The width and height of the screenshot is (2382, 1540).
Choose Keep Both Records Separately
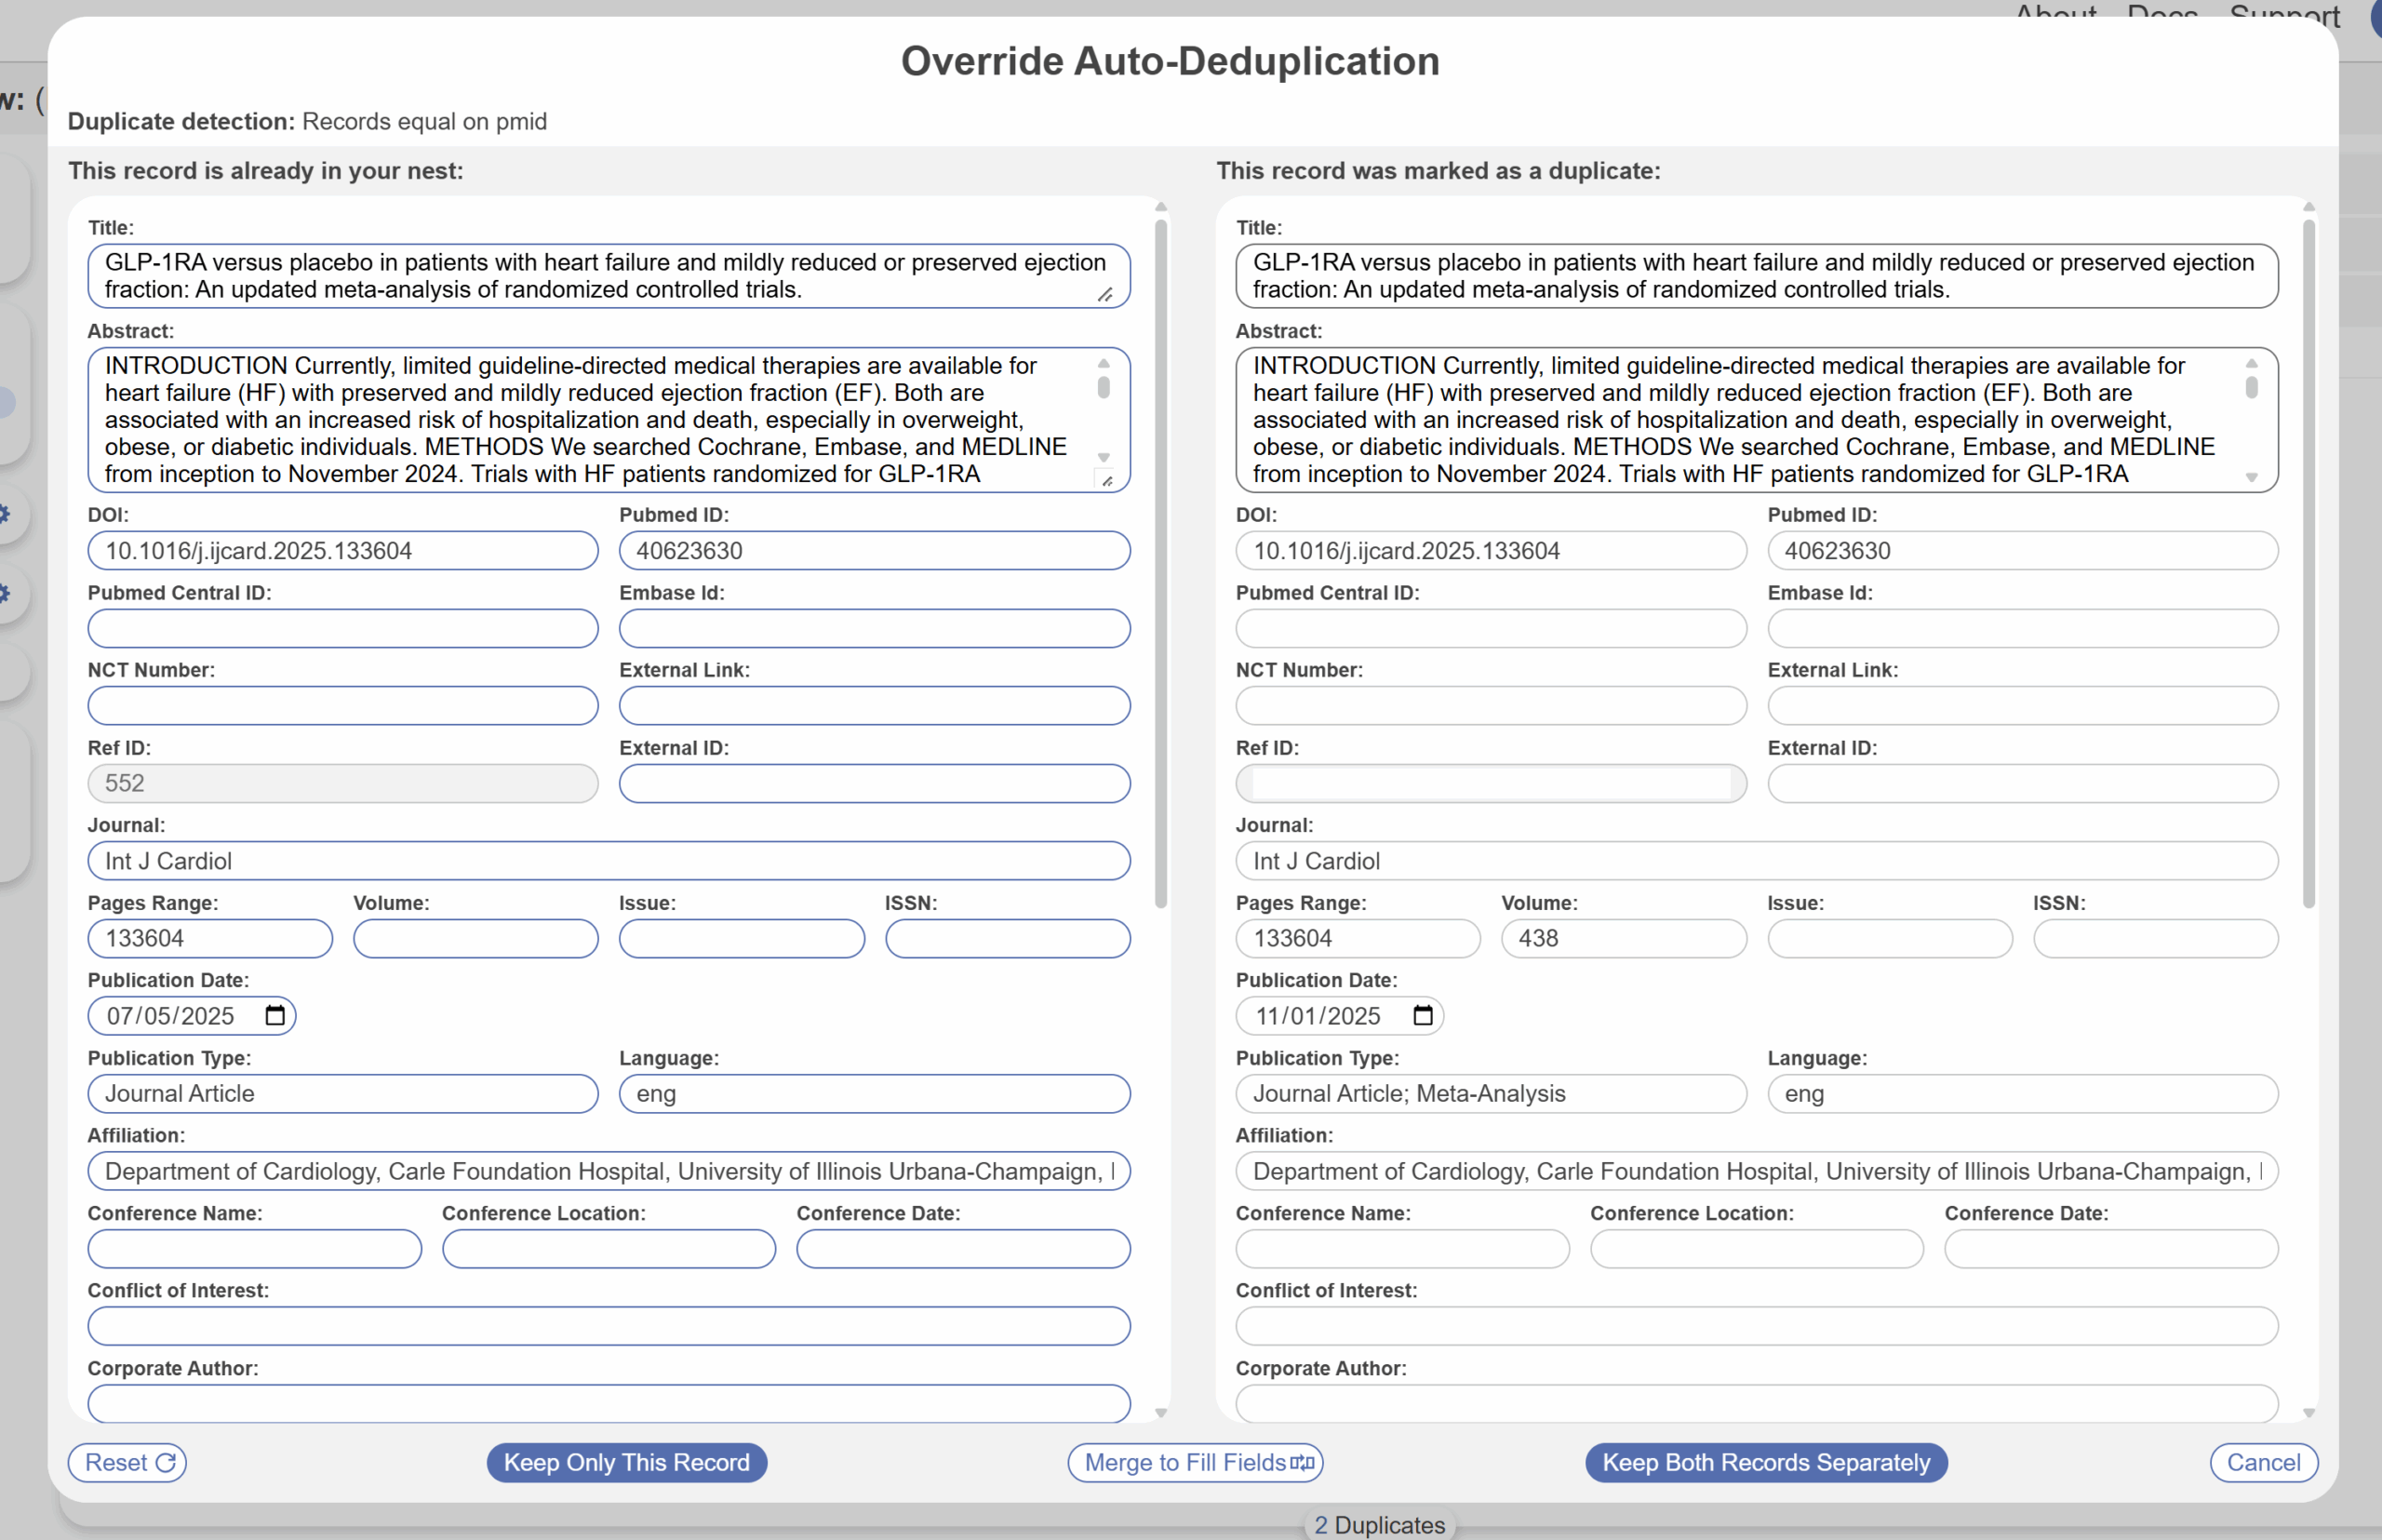tap(1766, 1463)
